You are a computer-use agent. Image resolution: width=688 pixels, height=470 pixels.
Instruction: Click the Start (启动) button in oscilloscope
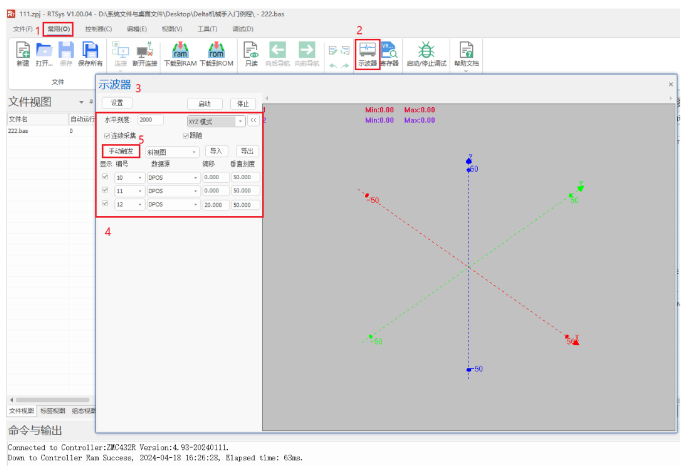[204, 104]
